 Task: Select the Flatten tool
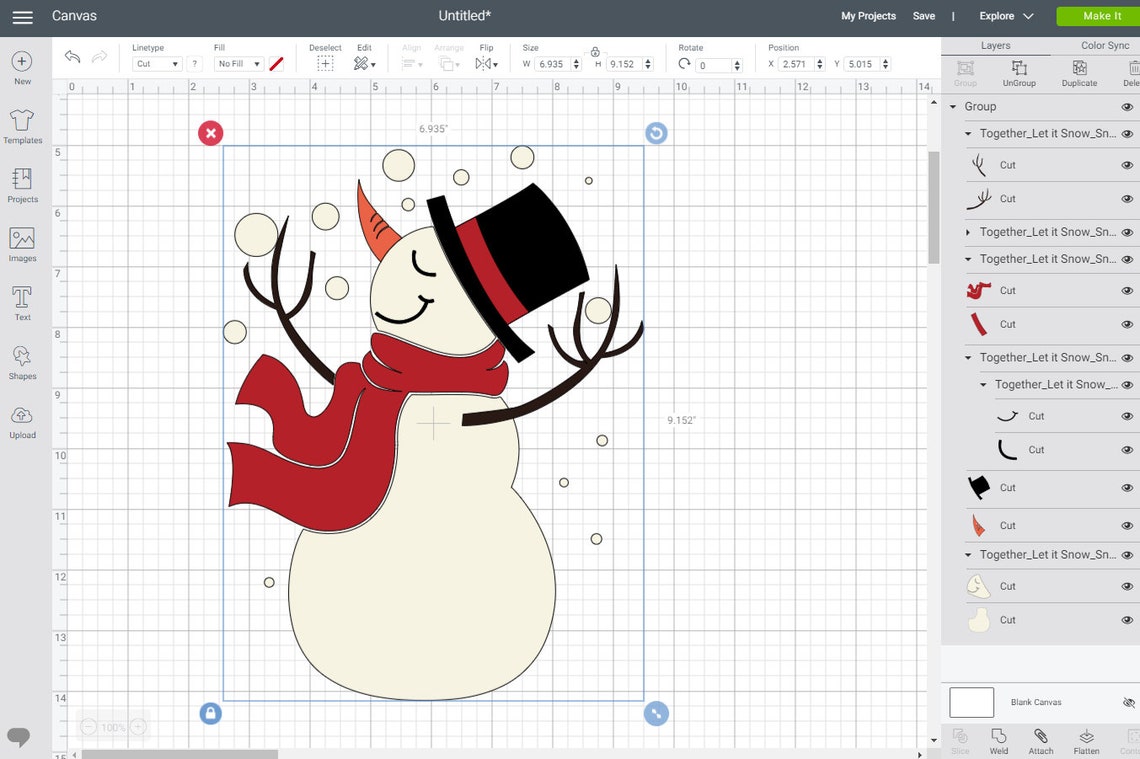[x=1085, y=742]
